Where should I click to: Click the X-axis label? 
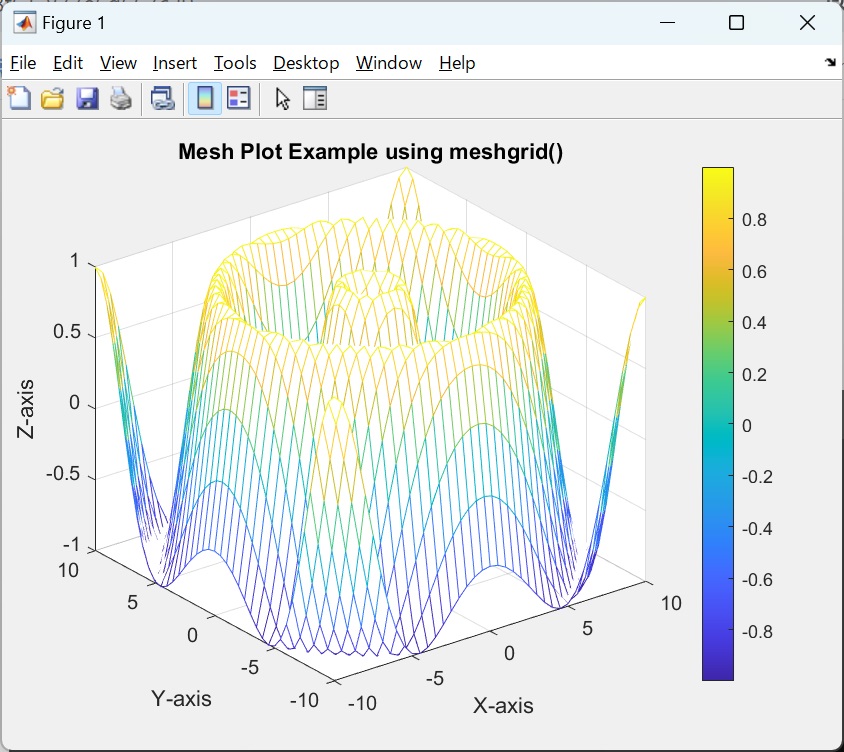pyautogui.click(x=503, y=705)
